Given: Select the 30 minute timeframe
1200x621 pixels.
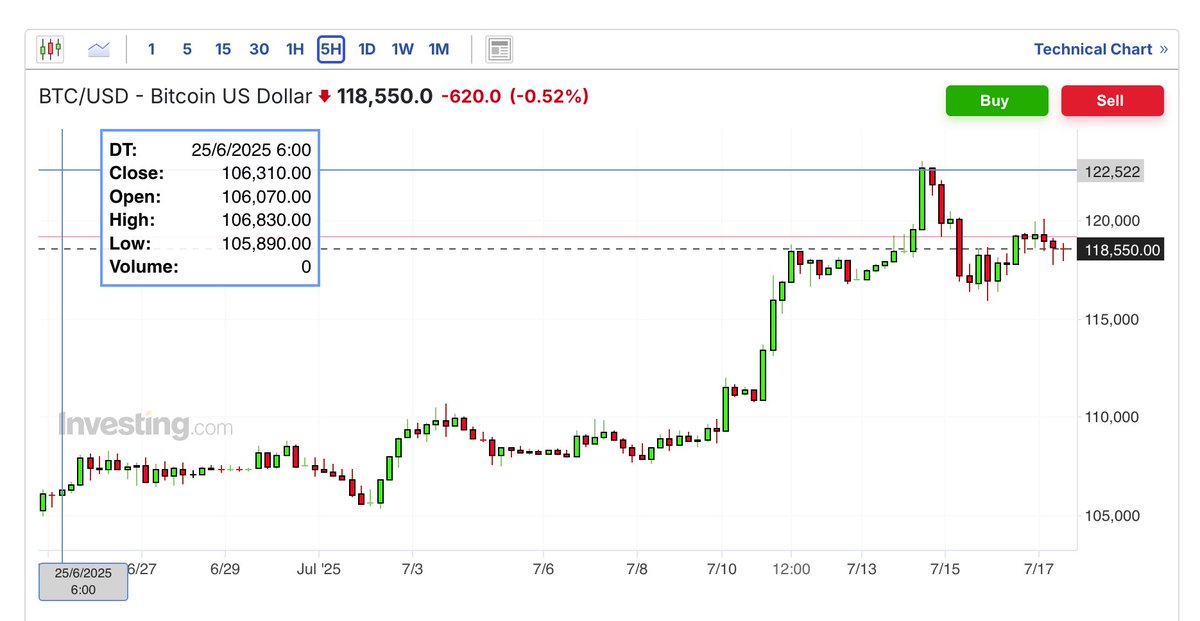Looking at the screenshot, I should [259, 48].
